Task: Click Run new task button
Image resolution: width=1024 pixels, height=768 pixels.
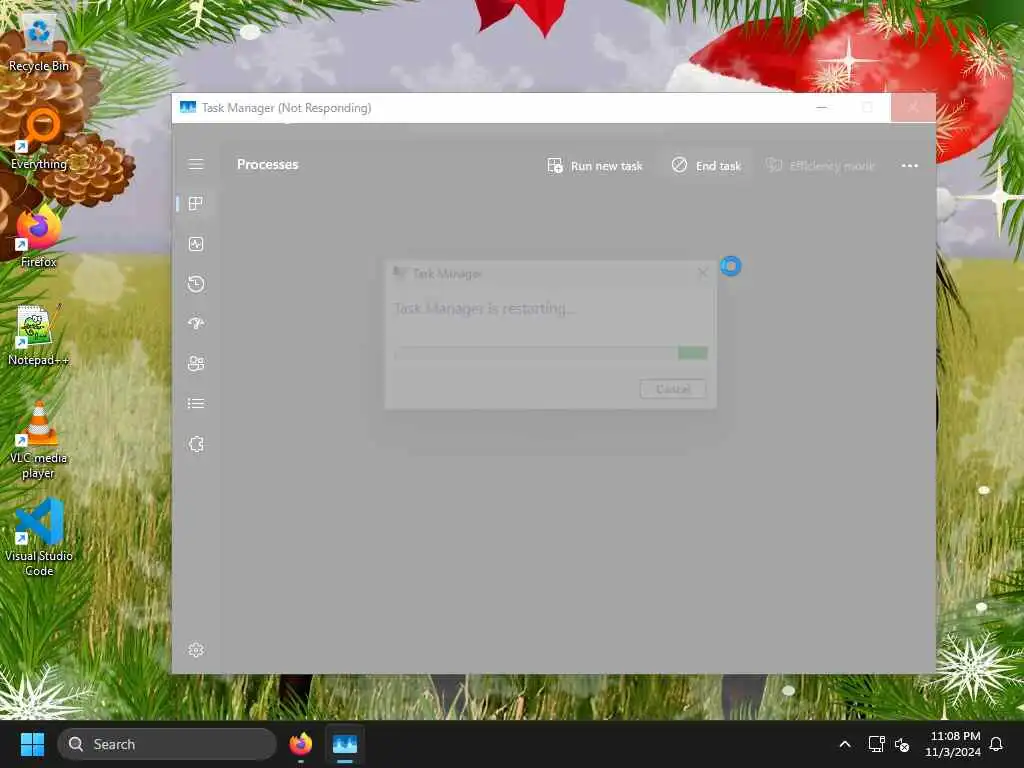Action: (x=595, y=166)
